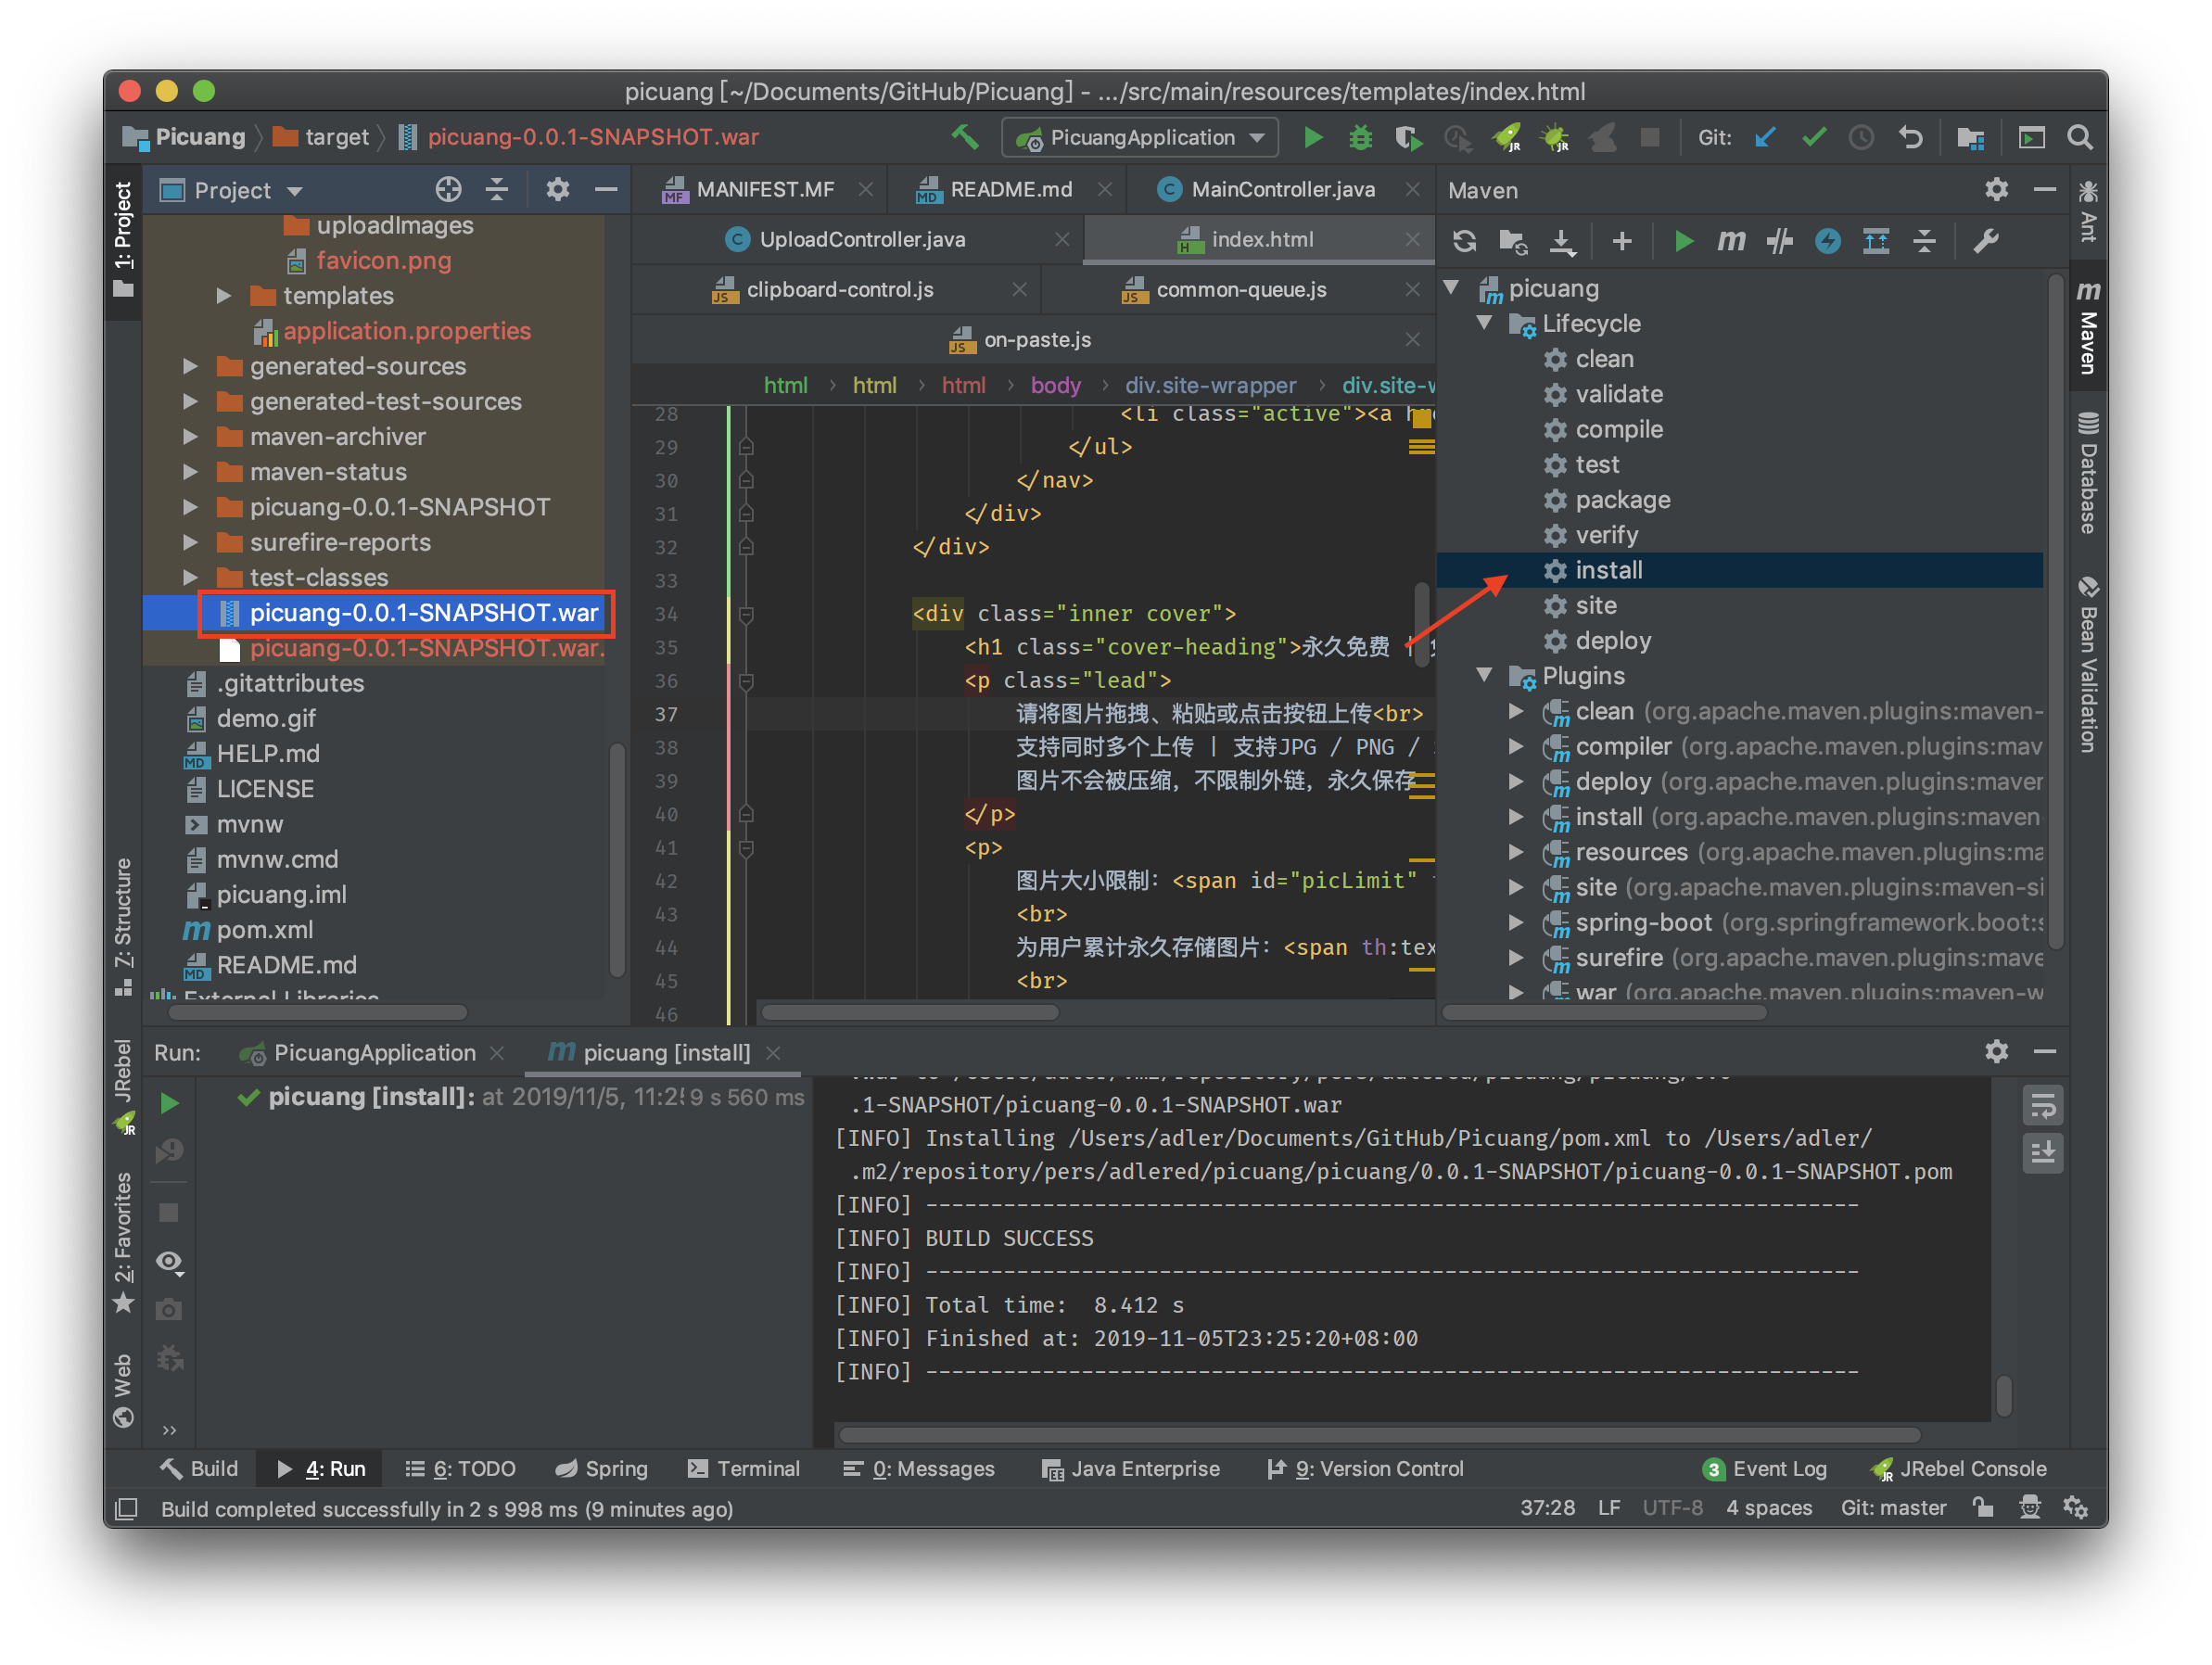Open Event Log from status bar
Image resolution: width=2212 pixels, height=1665 pixels.
click(x=1765, y=1468)
